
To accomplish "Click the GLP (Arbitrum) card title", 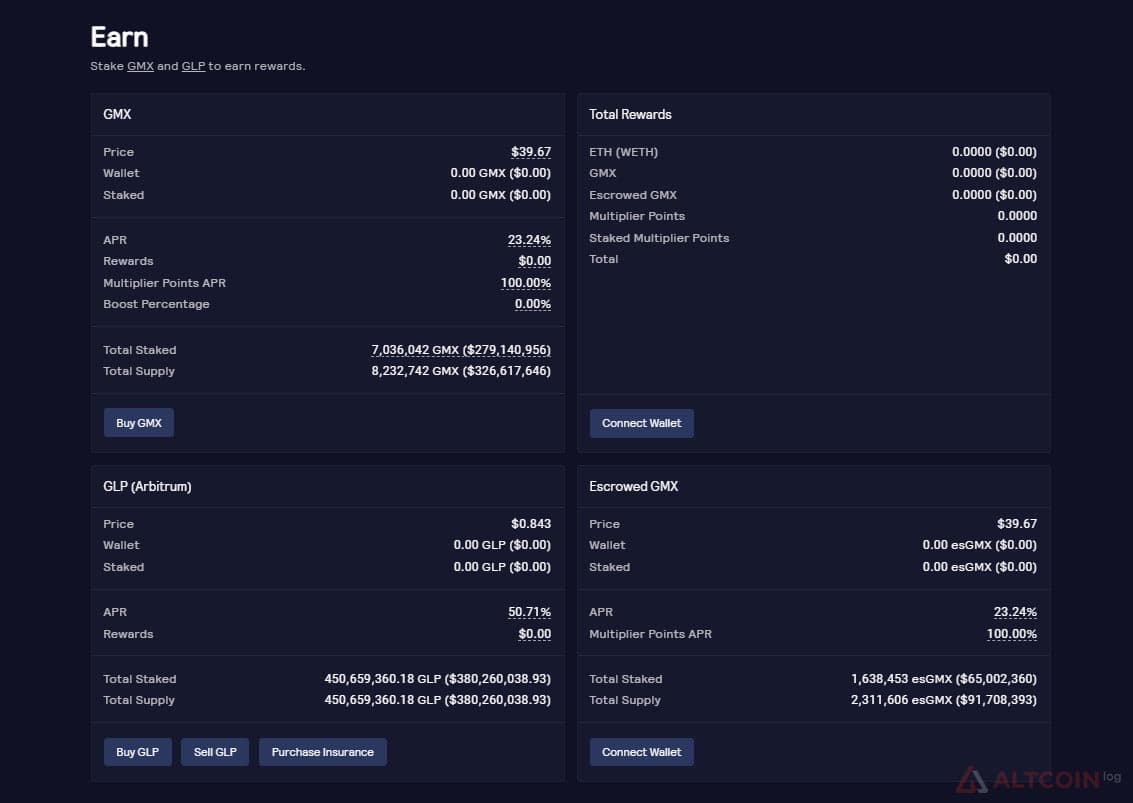I will 147,486.
